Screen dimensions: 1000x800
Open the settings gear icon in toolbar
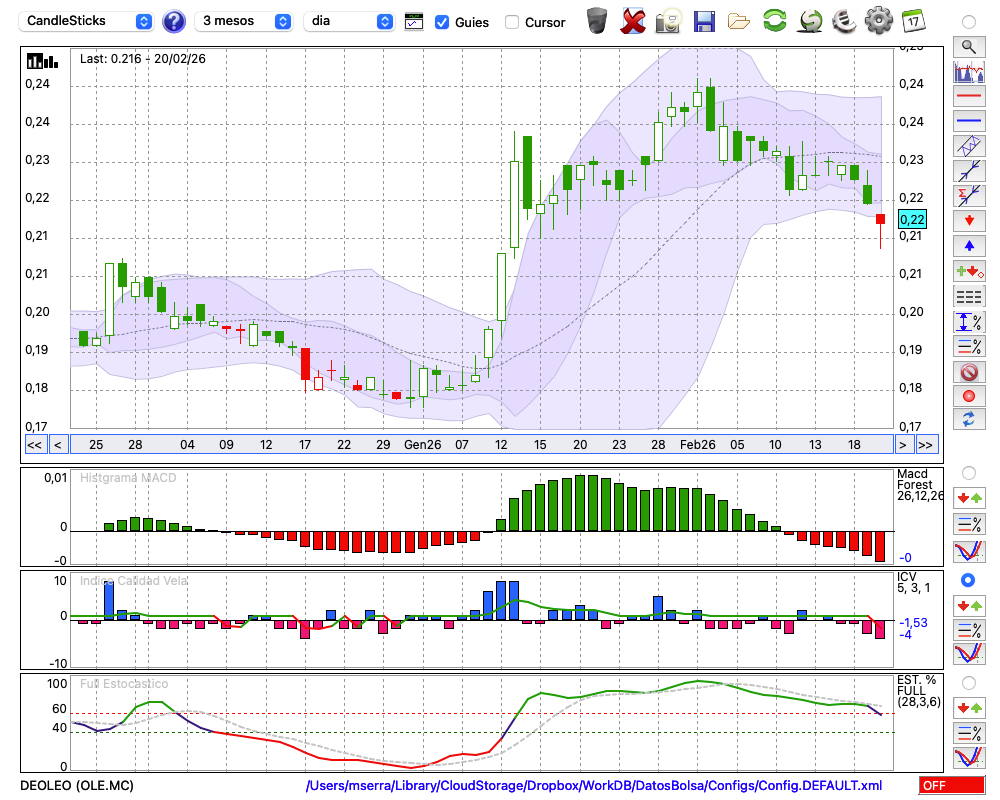[x=878, y=21]
